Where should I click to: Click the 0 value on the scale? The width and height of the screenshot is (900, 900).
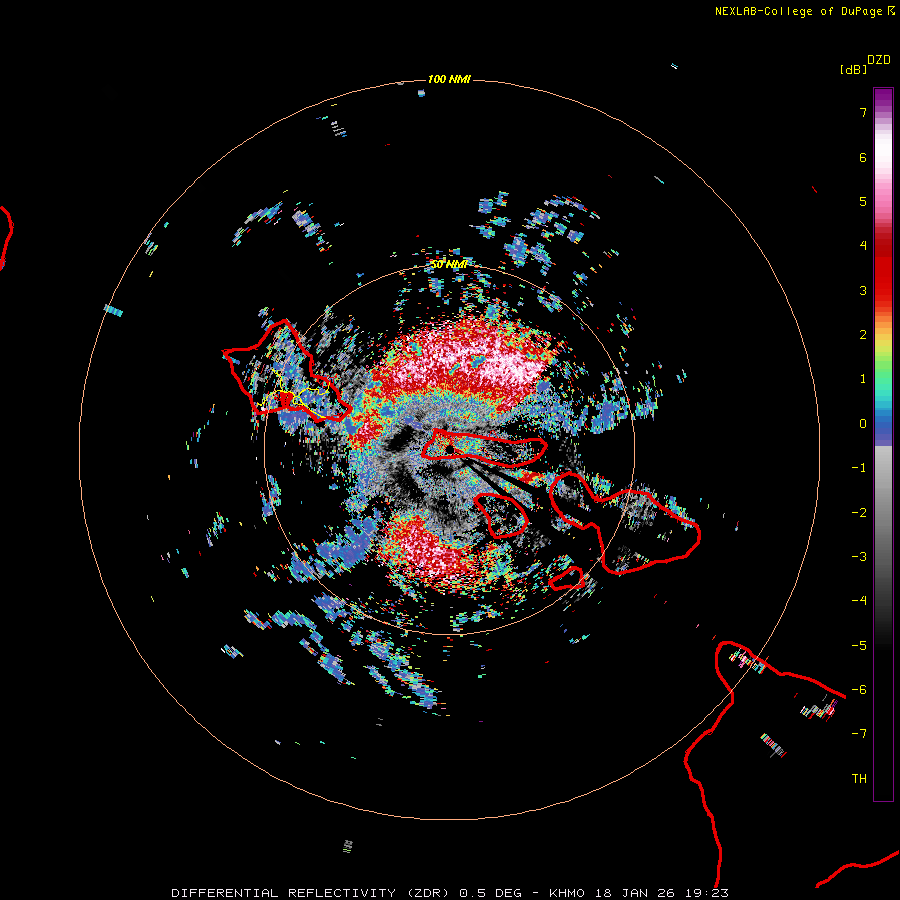863,424
